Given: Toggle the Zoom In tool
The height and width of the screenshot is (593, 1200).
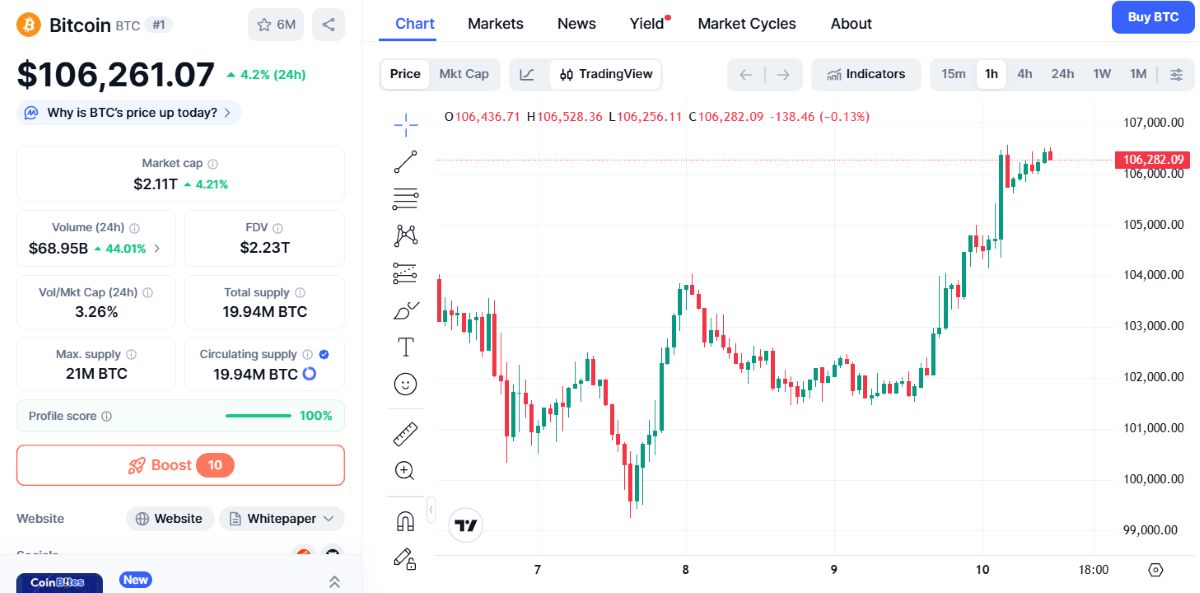Looking at the screenshot, I should 405,469.
